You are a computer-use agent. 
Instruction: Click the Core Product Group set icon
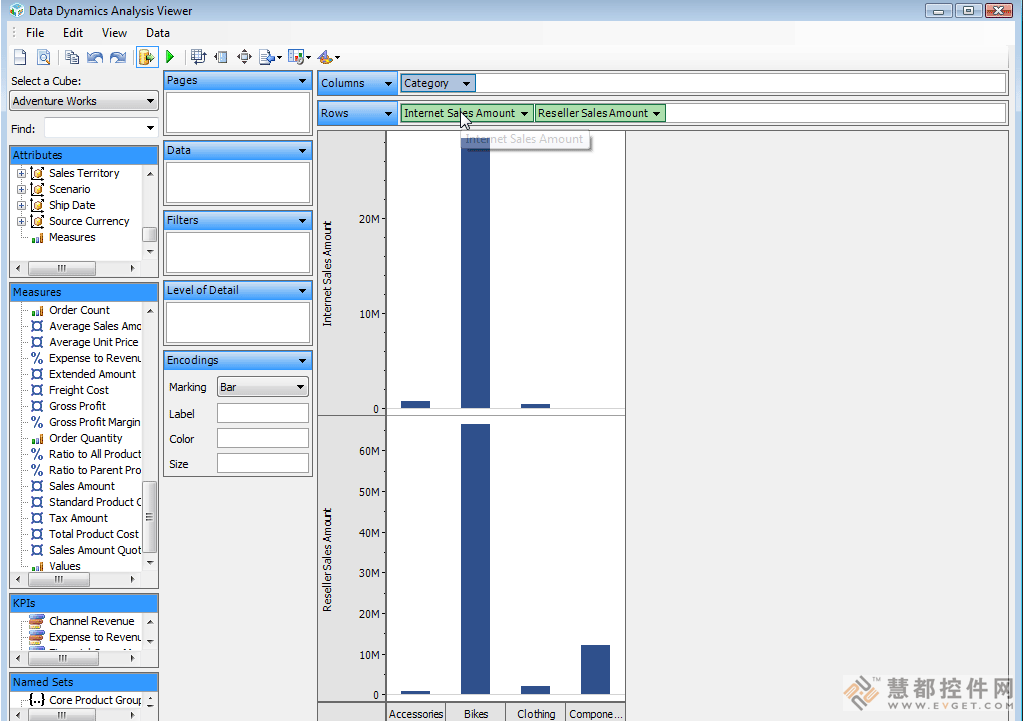(37, 700)
